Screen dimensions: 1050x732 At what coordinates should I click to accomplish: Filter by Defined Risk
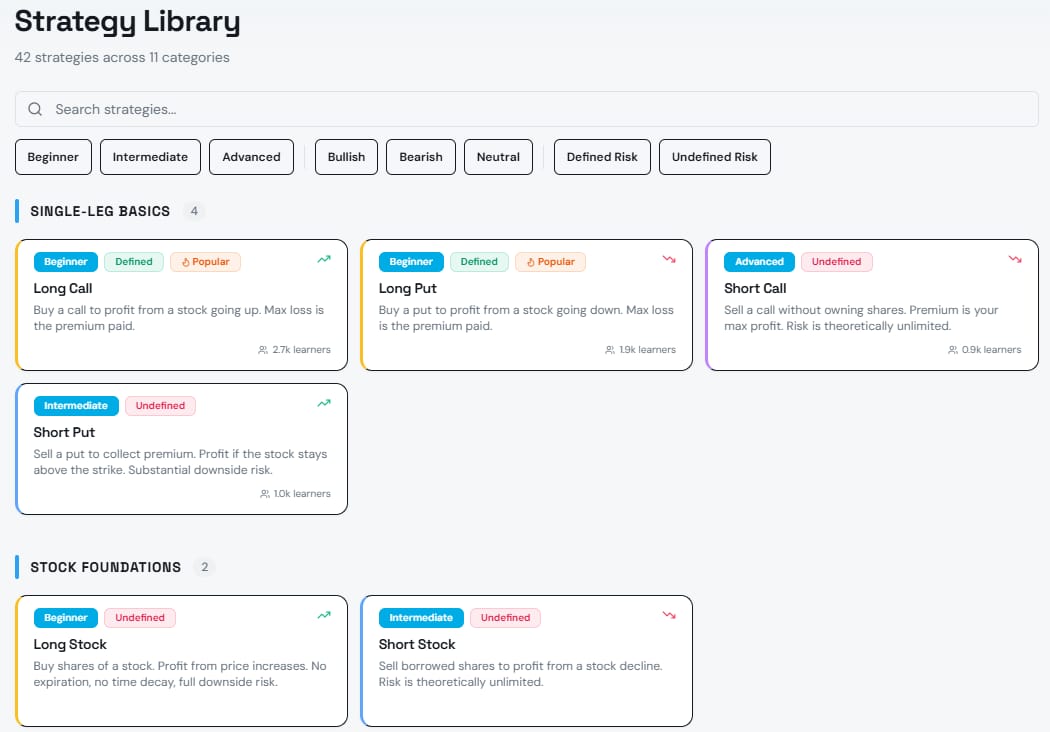602,157
